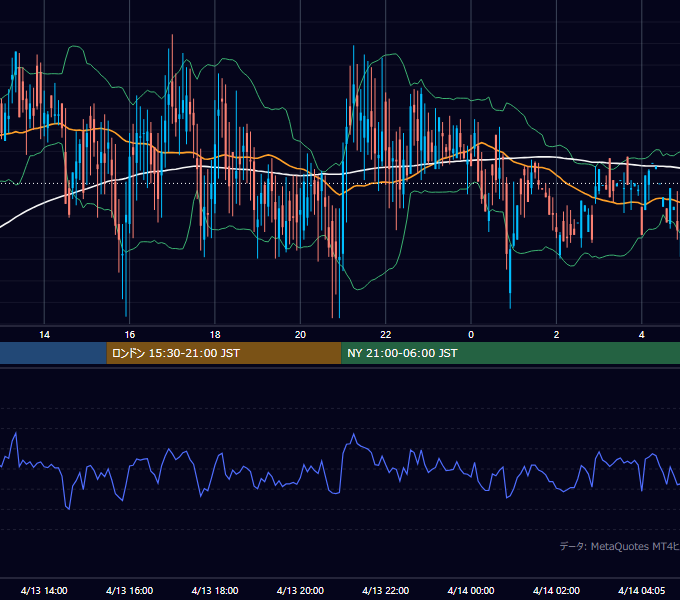Click the 4/13 20:00 date label
This screenshot has height=600, width=680.
300,590
